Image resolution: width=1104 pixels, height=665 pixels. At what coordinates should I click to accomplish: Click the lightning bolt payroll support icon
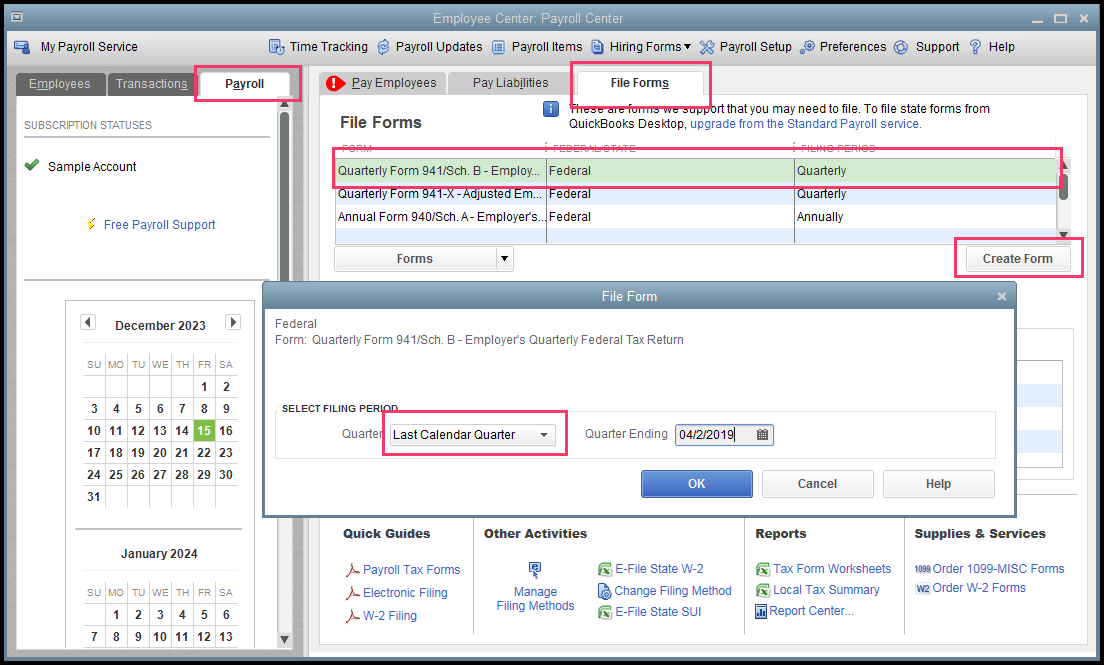(92, 224)
